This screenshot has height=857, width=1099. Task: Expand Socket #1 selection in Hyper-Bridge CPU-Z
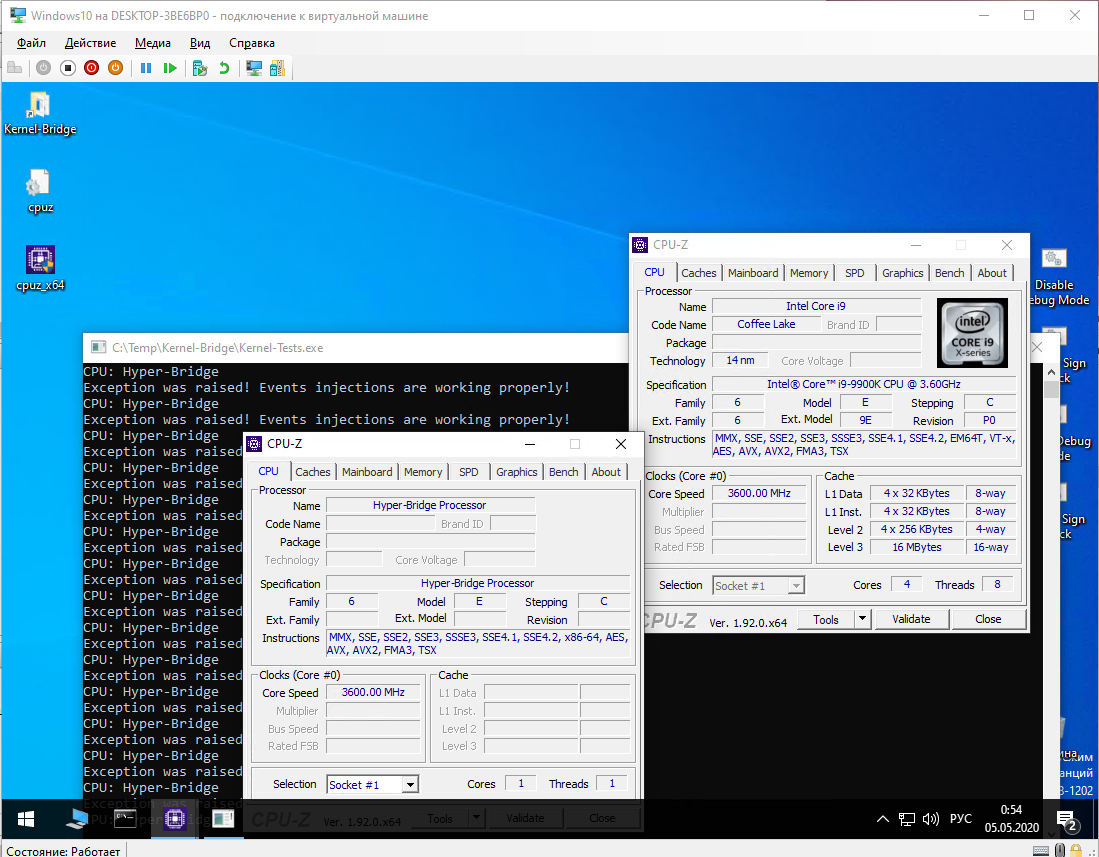(x=410, y=785)
